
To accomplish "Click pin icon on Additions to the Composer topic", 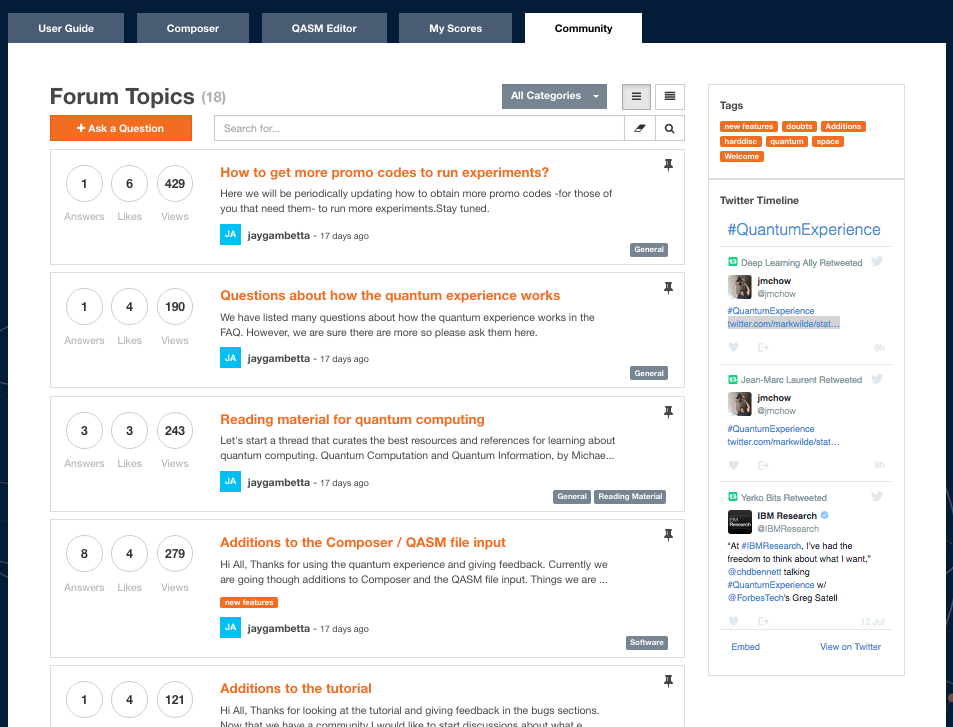I will click(x=668, y=535).
